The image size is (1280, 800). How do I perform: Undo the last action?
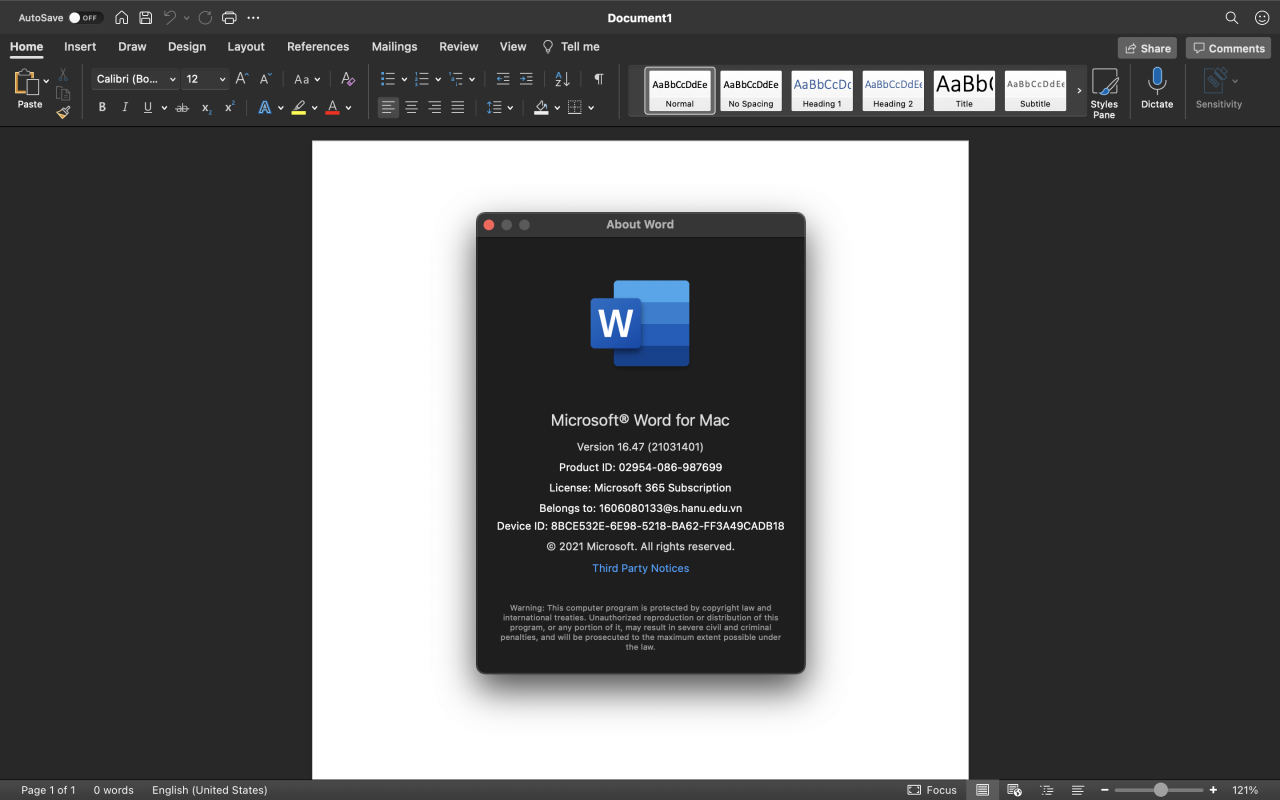click(170, 18)
